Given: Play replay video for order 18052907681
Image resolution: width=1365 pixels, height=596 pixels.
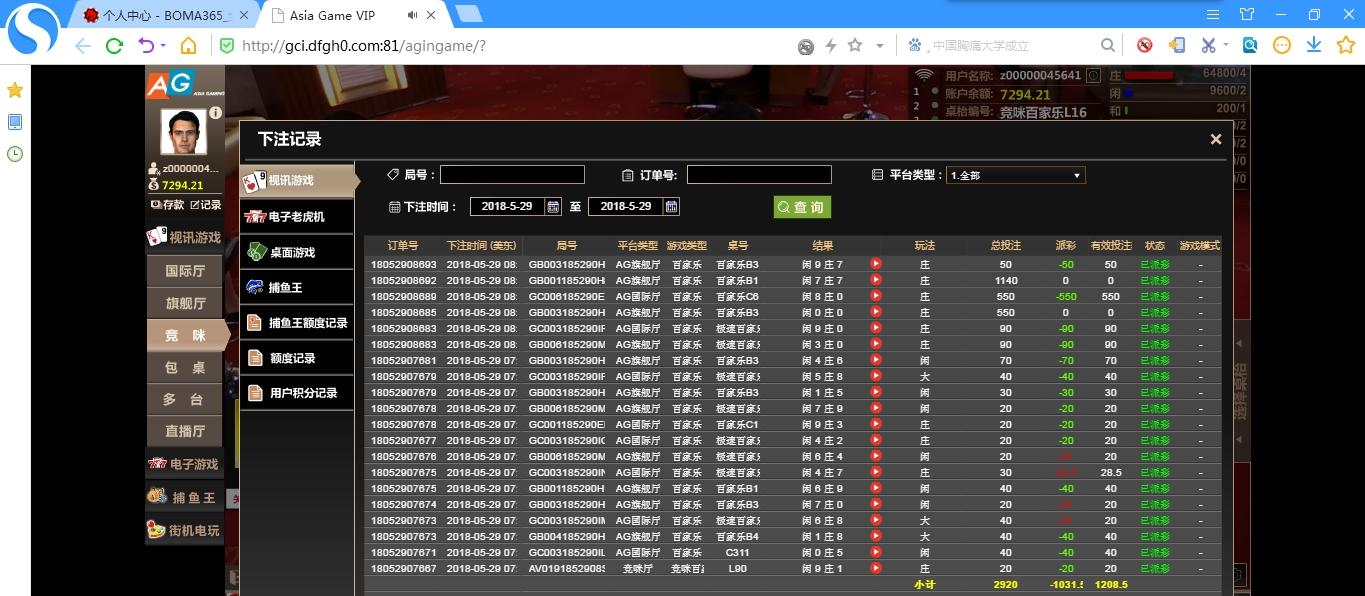Looking at the screenshot, I should point(876,360).
